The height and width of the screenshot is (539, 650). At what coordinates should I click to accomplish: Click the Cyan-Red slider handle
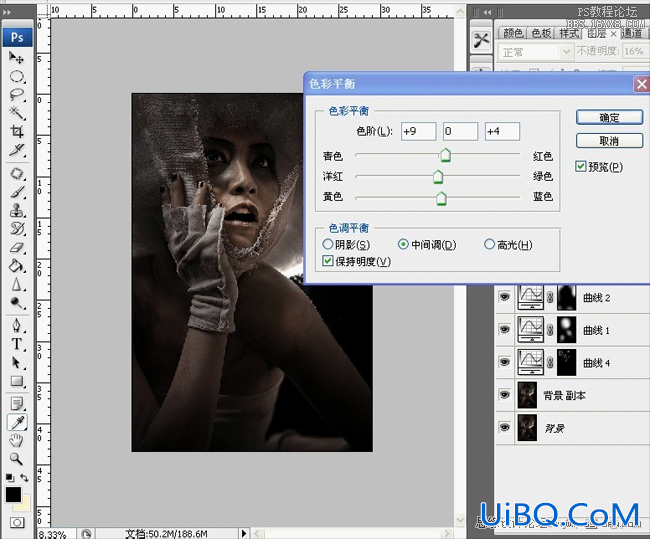pos(445,155)
